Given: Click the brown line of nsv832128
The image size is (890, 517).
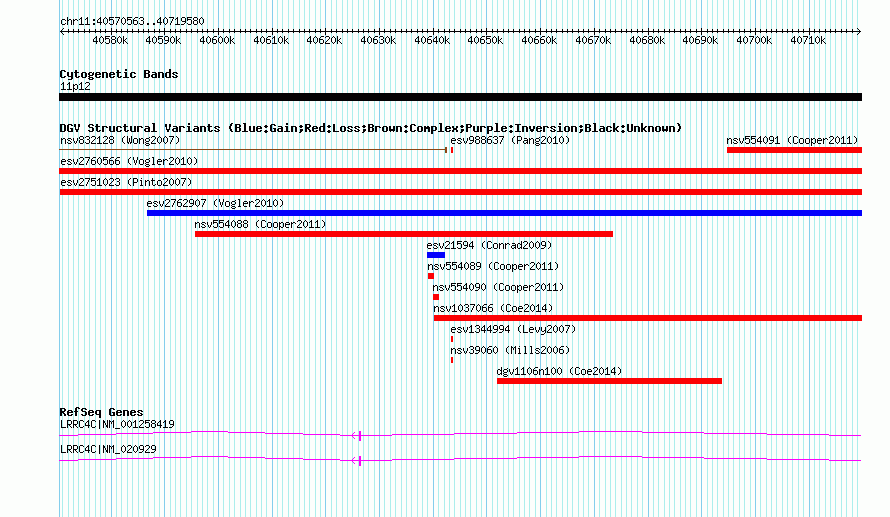Looking at the screenshot, I should click(253, 150).
